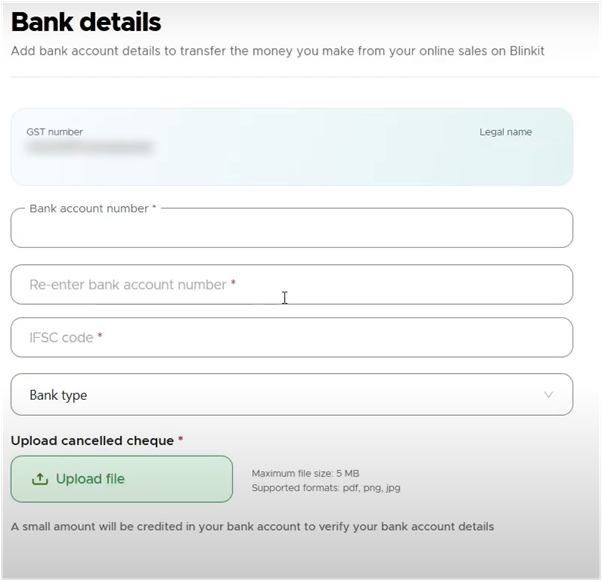Click the Upload cancelled cheque label
602x581 pixels.
(x=92, y=440)
